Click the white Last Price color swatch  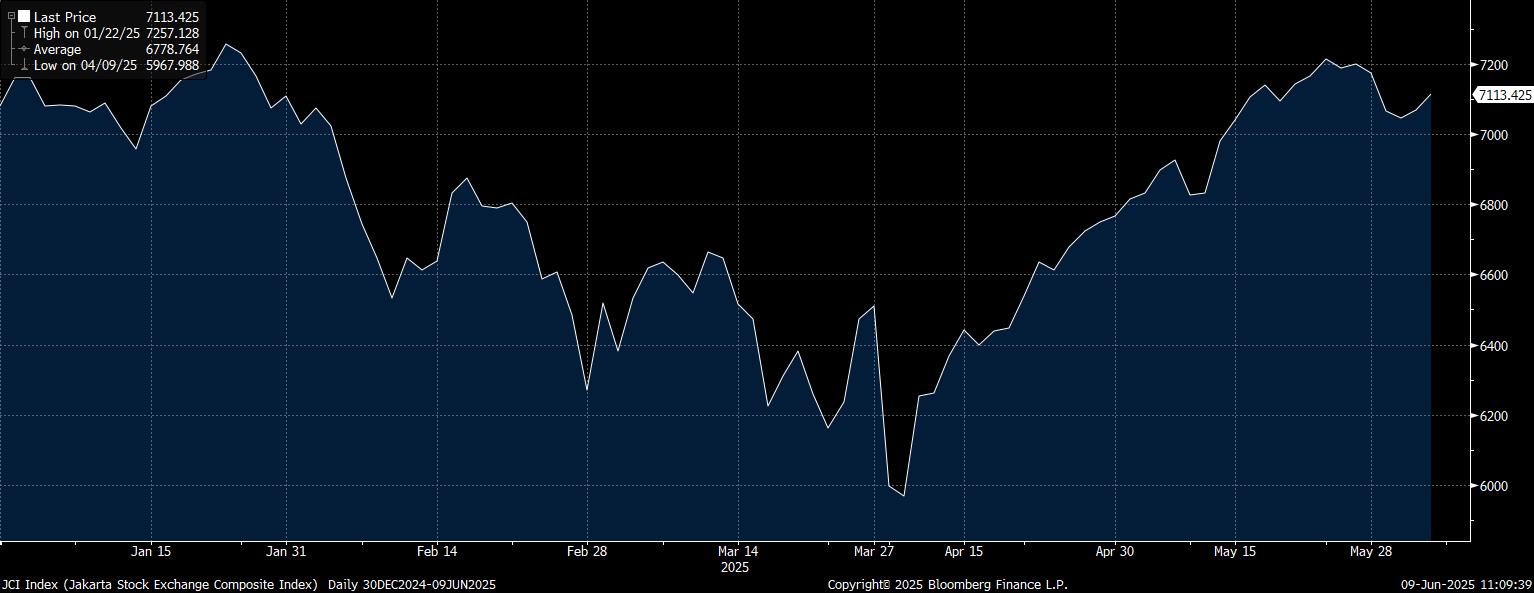pos(24,17)
